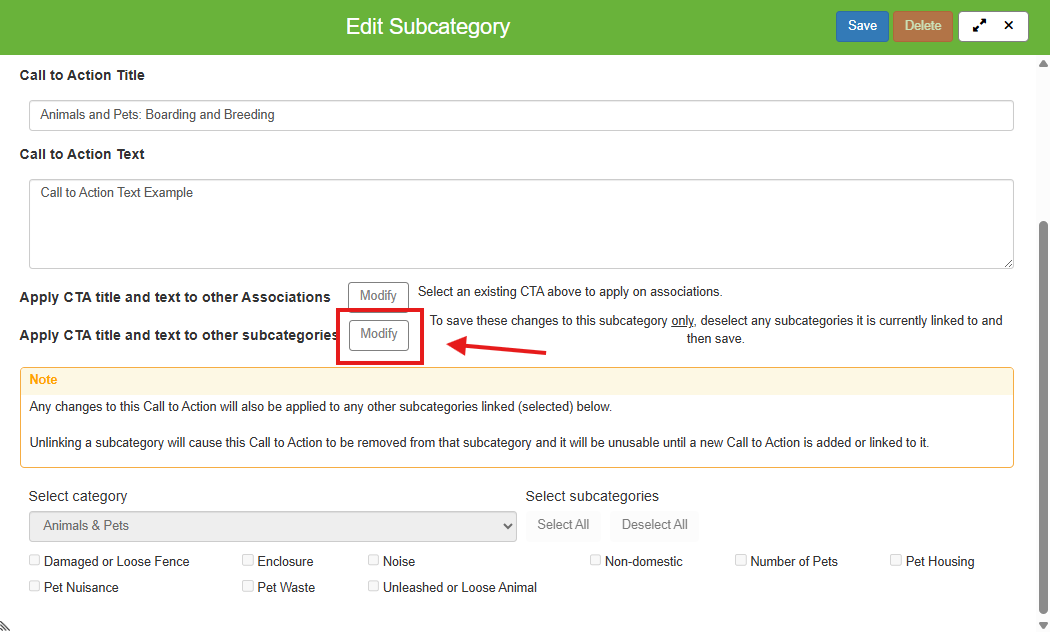Focus the Call to Action Title field
The height and width of the screenshot is (632, 1050).
click(x=521, y=115)
